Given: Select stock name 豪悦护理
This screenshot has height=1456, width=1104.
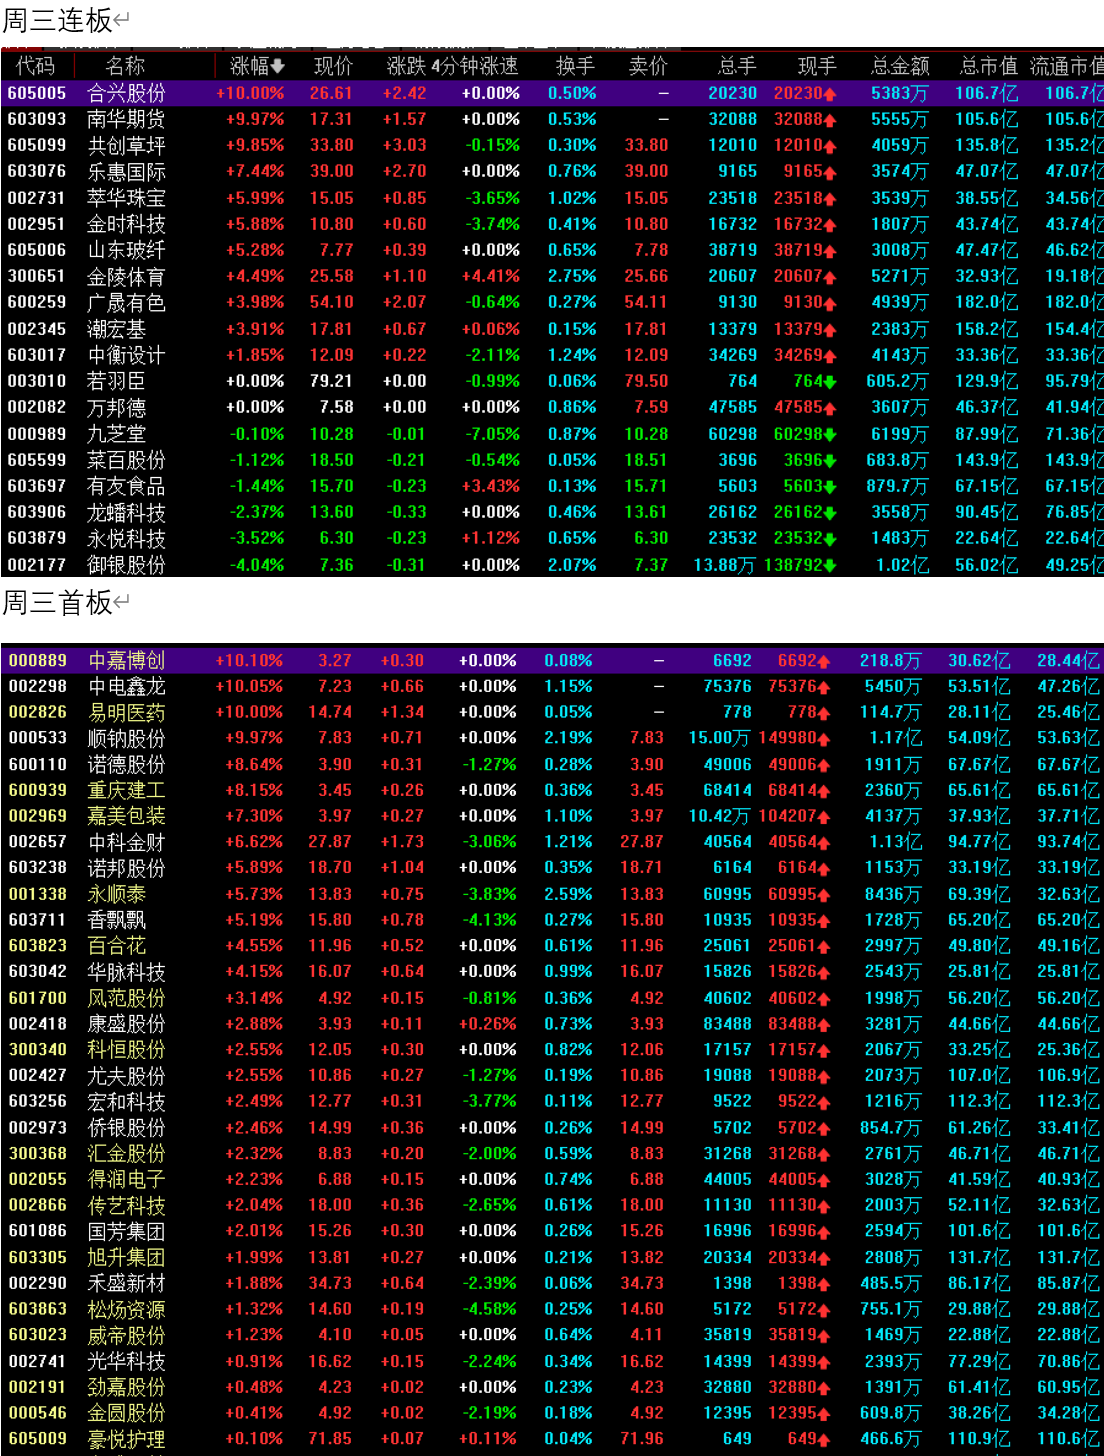Looking at the screenshot, I should click(x=126, y=1439).
